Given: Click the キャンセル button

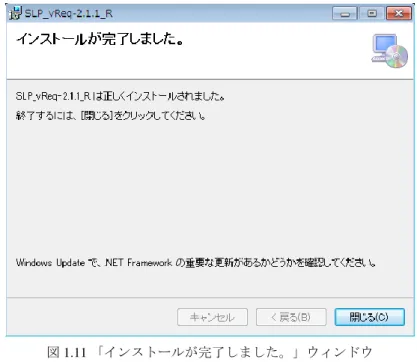Looking at the screenshot, I should pyautogui.click(x=212, y=317).
